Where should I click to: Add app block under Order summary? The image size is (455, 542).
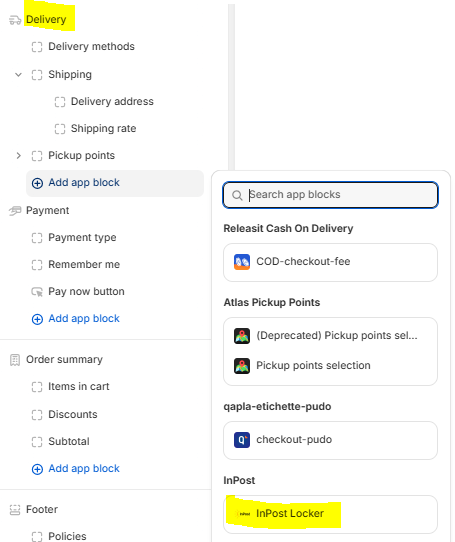75,469
